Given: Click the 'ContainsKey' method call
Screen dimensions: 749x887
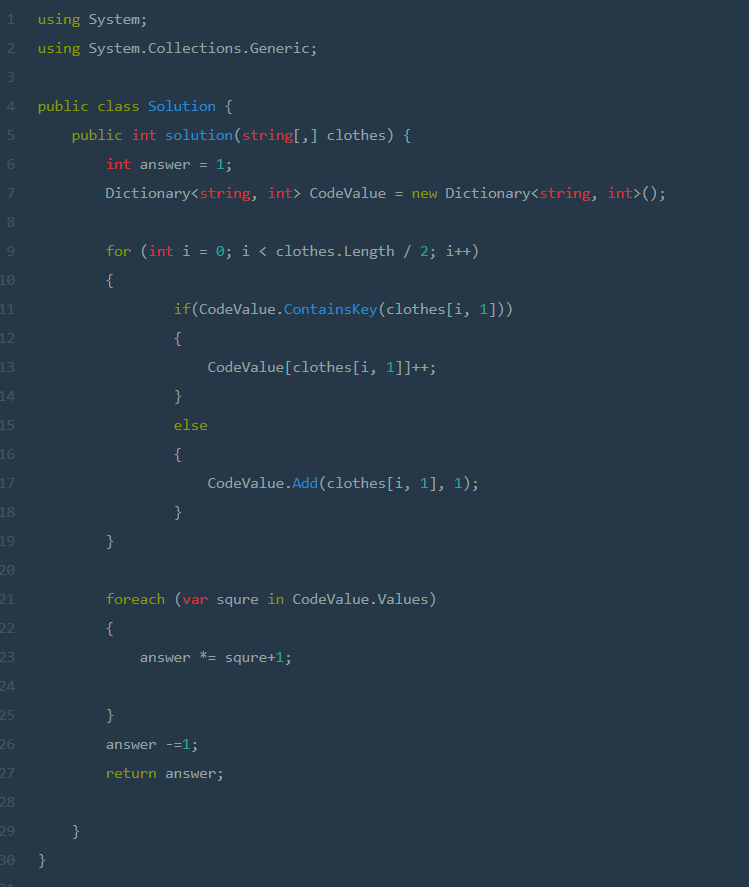Looking at the screenshot, I should [x=330, y=309].
